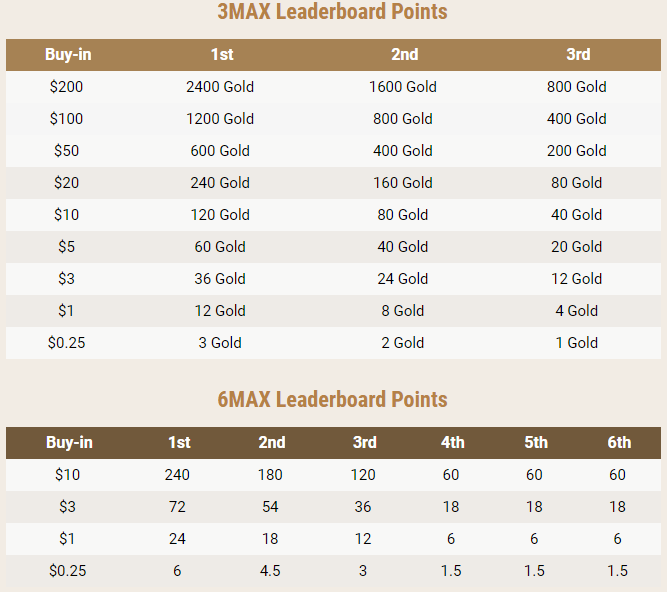The height and width of the screenshot is (592, 667).
Task: Click the "180" cell in the 6MAX table
Action: 270,475
